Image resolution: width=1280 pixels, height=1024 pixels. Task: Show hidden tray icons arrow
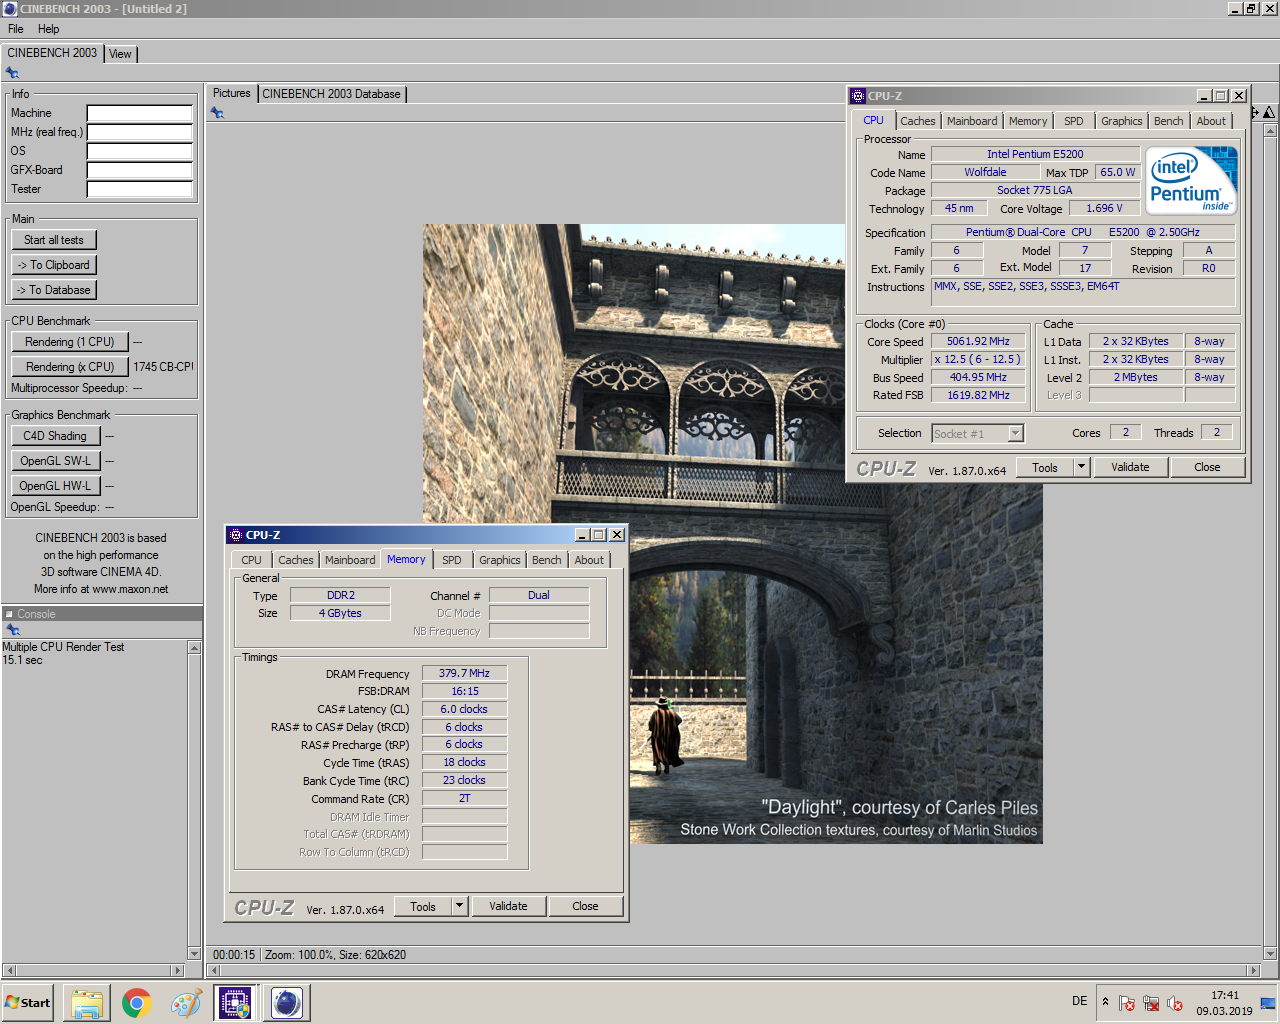(1105, 1001)
